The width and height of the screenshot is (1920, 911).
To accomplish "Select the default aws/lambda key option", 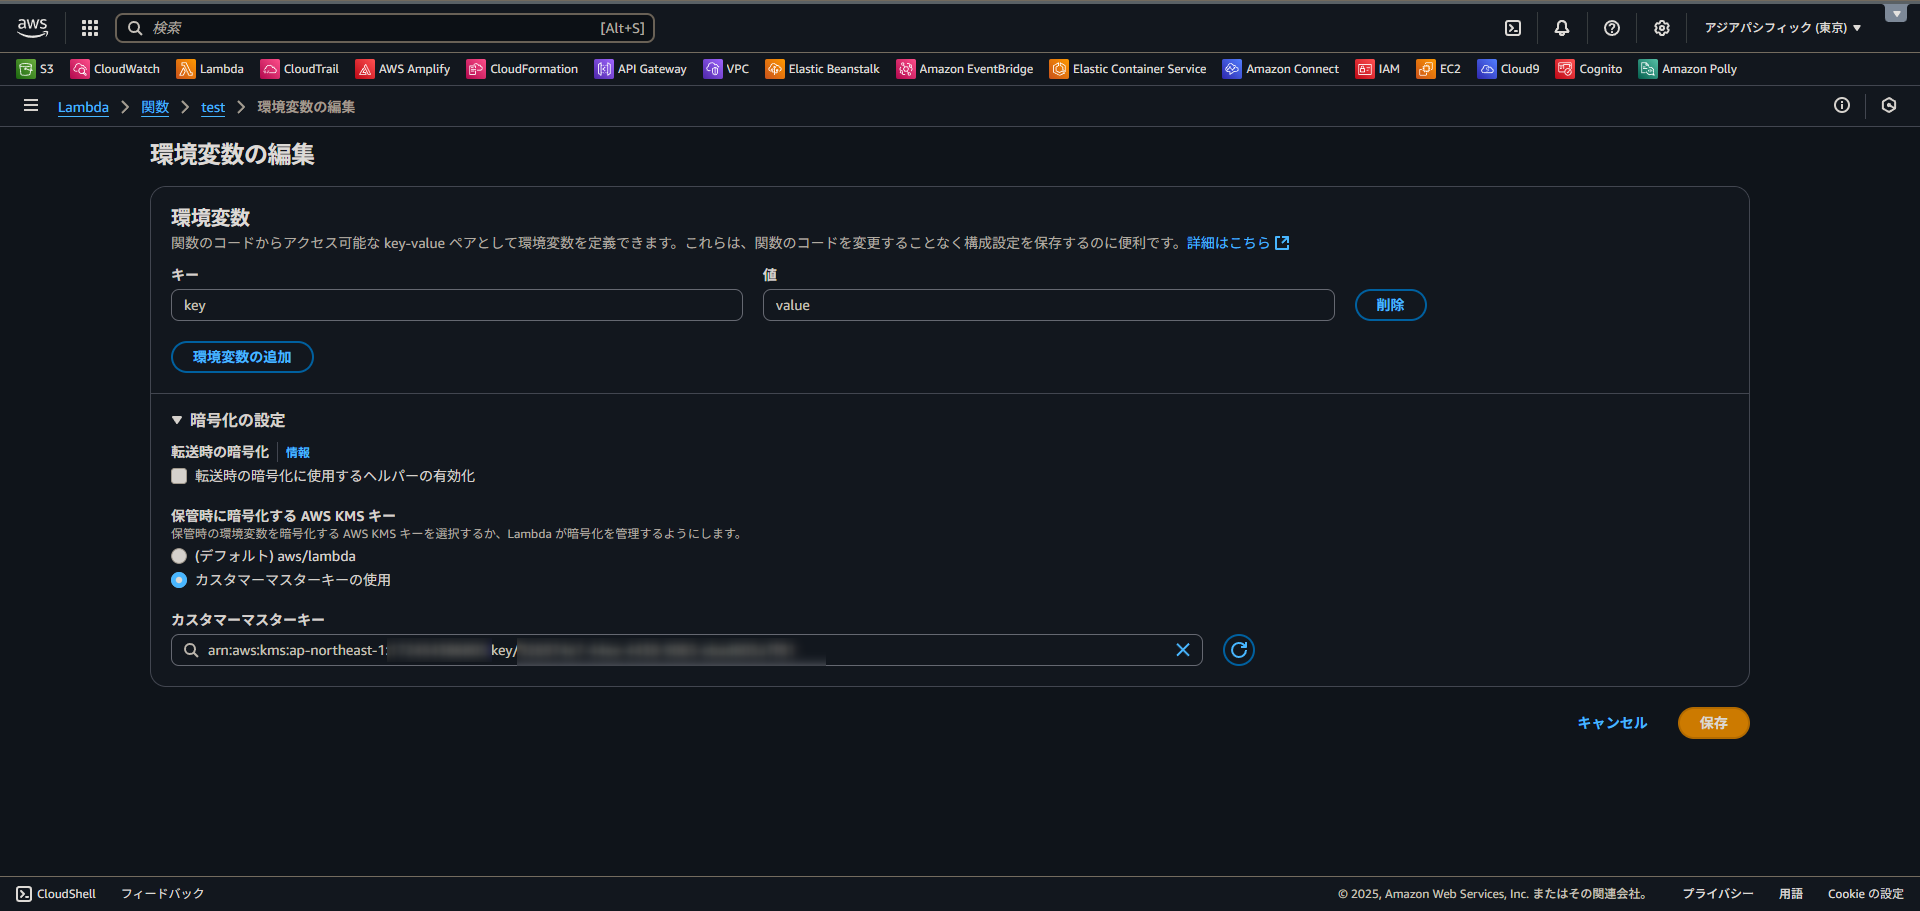I will point(179,556).
